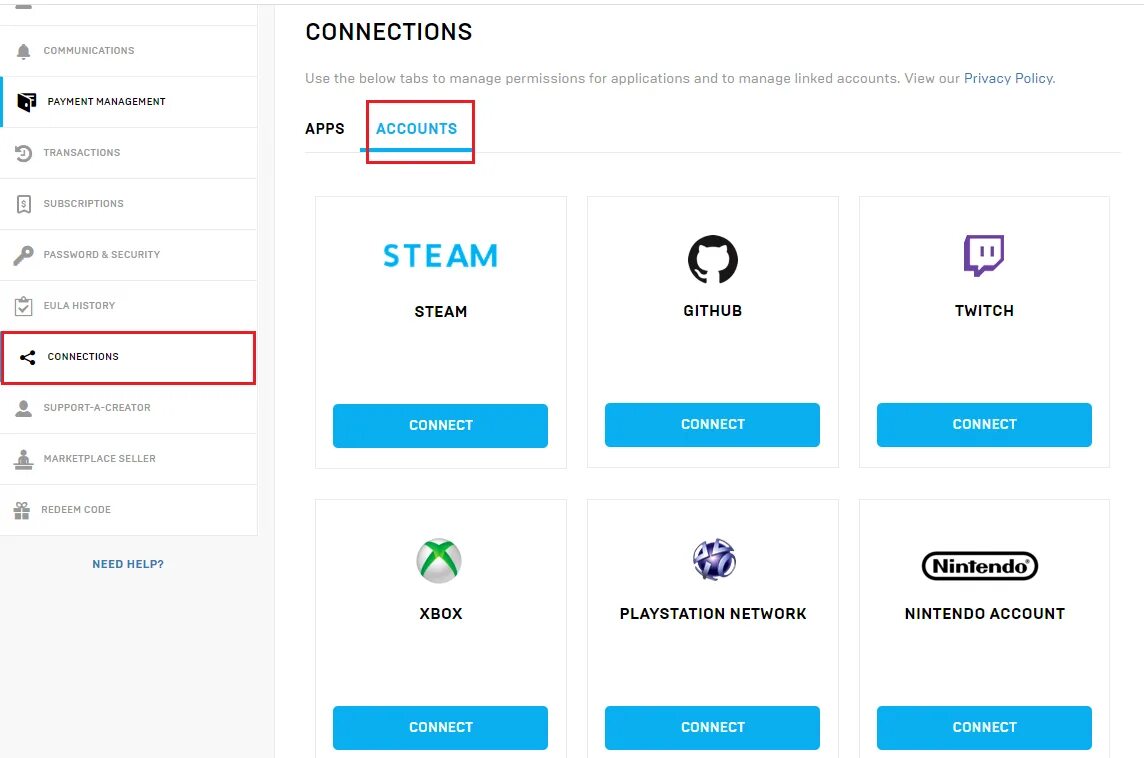Click the Steam logo
Screen dimensions: 1144x758
pyautogui.click(x=441, y=256)
